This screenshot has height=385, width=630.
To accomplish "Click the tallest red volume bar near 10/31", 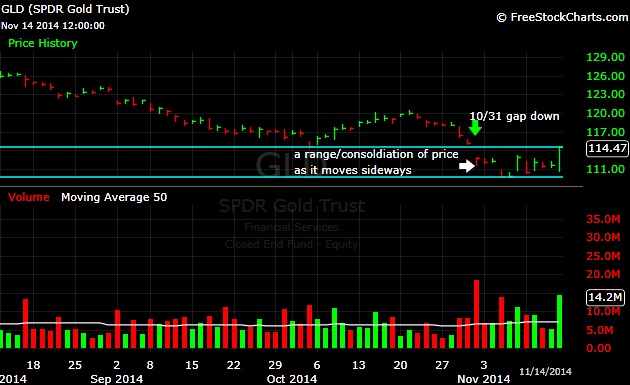I will click(x=477, y=314).
